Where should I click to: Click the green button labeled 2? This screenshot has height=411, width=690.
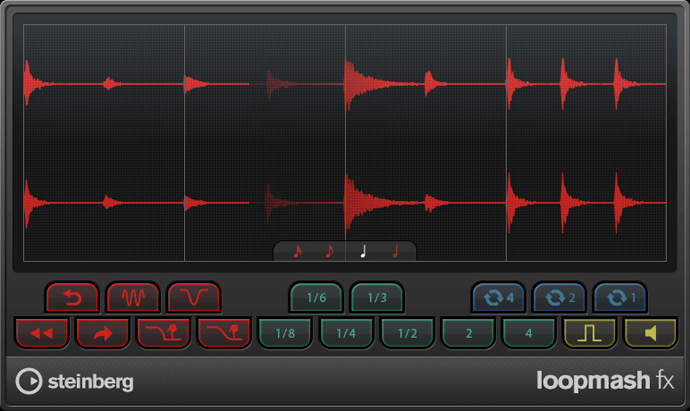point(468,333)
